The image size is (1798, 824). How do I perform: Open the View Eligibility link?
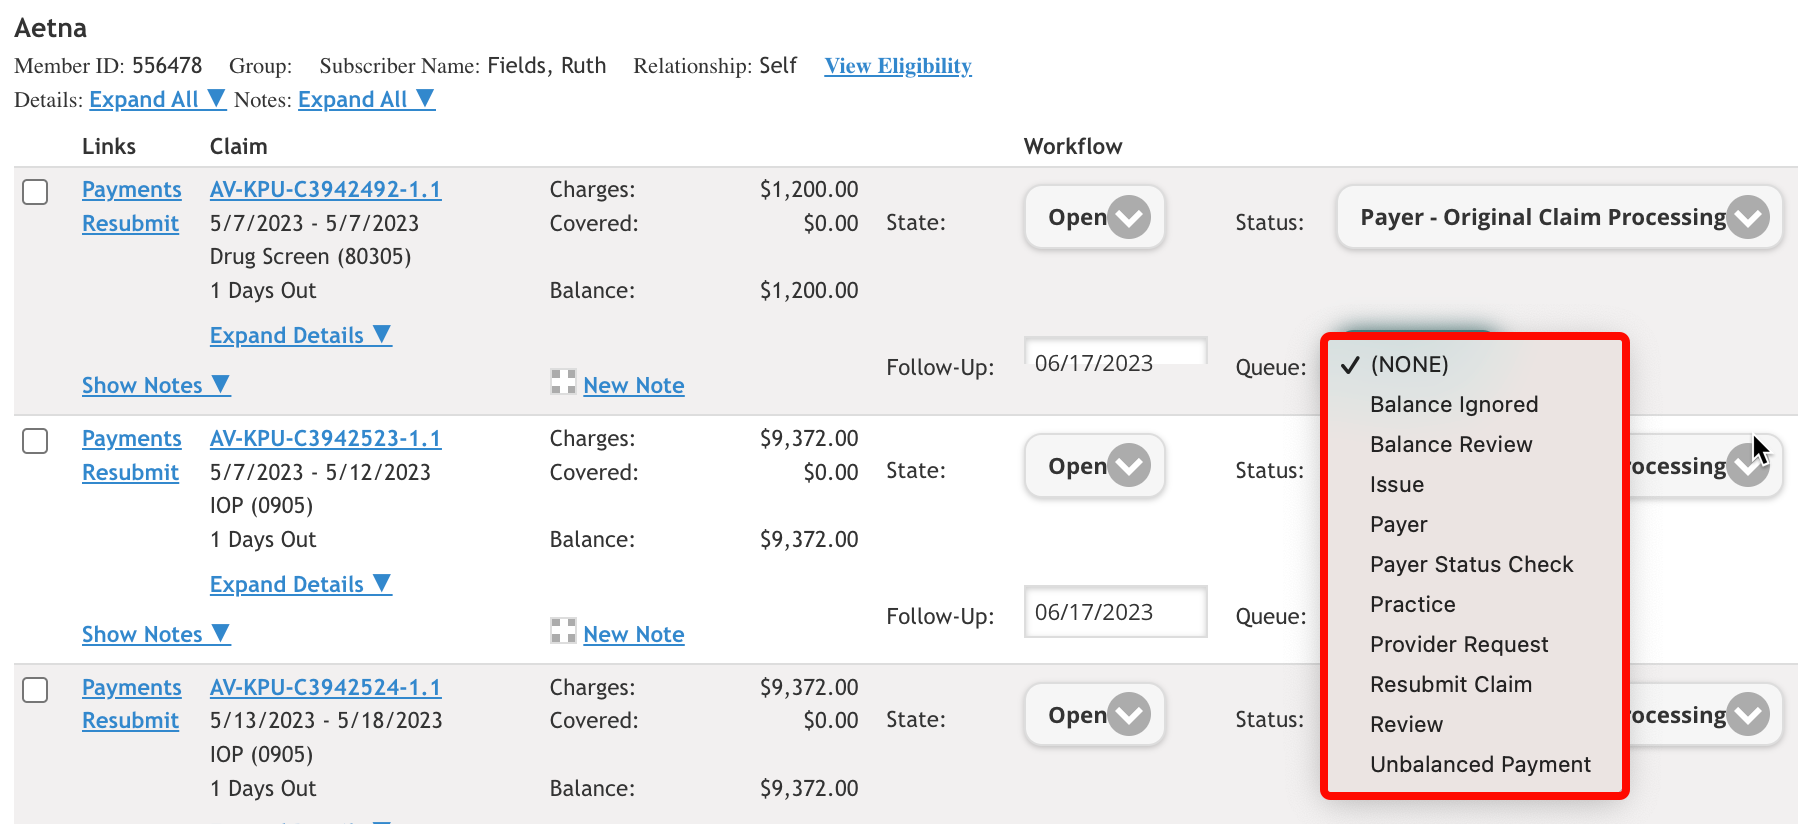[897, 66]
